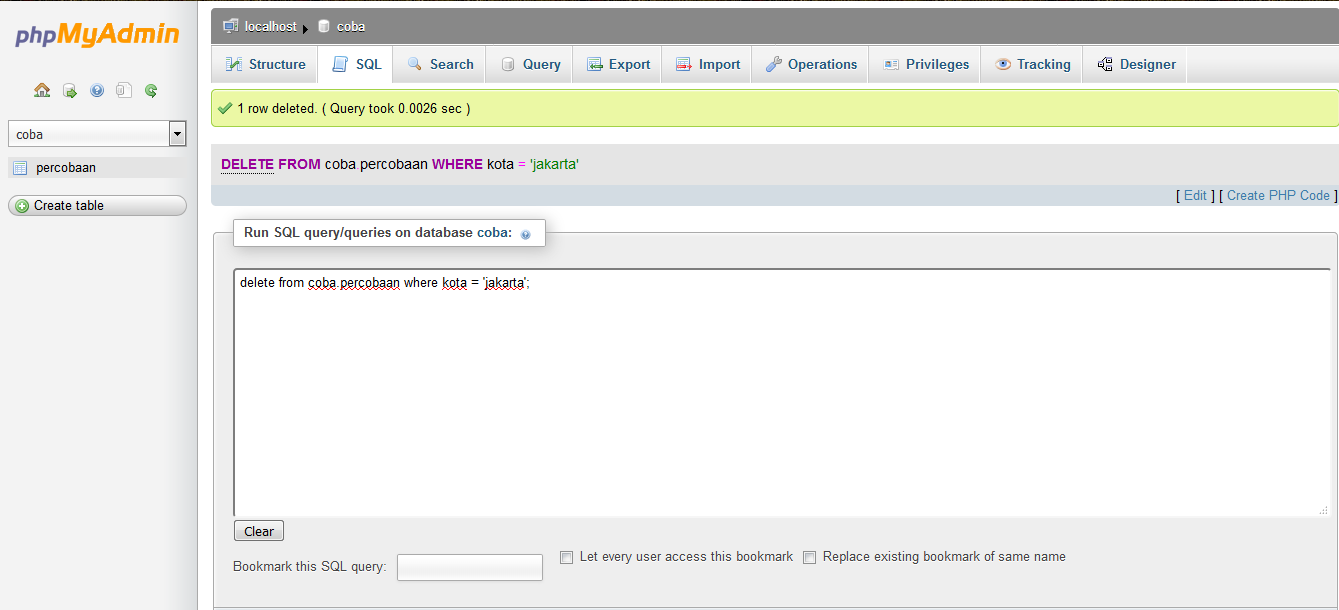Go to phpMyAdmin home via house icon
Viewport: 1339px width, 610px height.
42,90
